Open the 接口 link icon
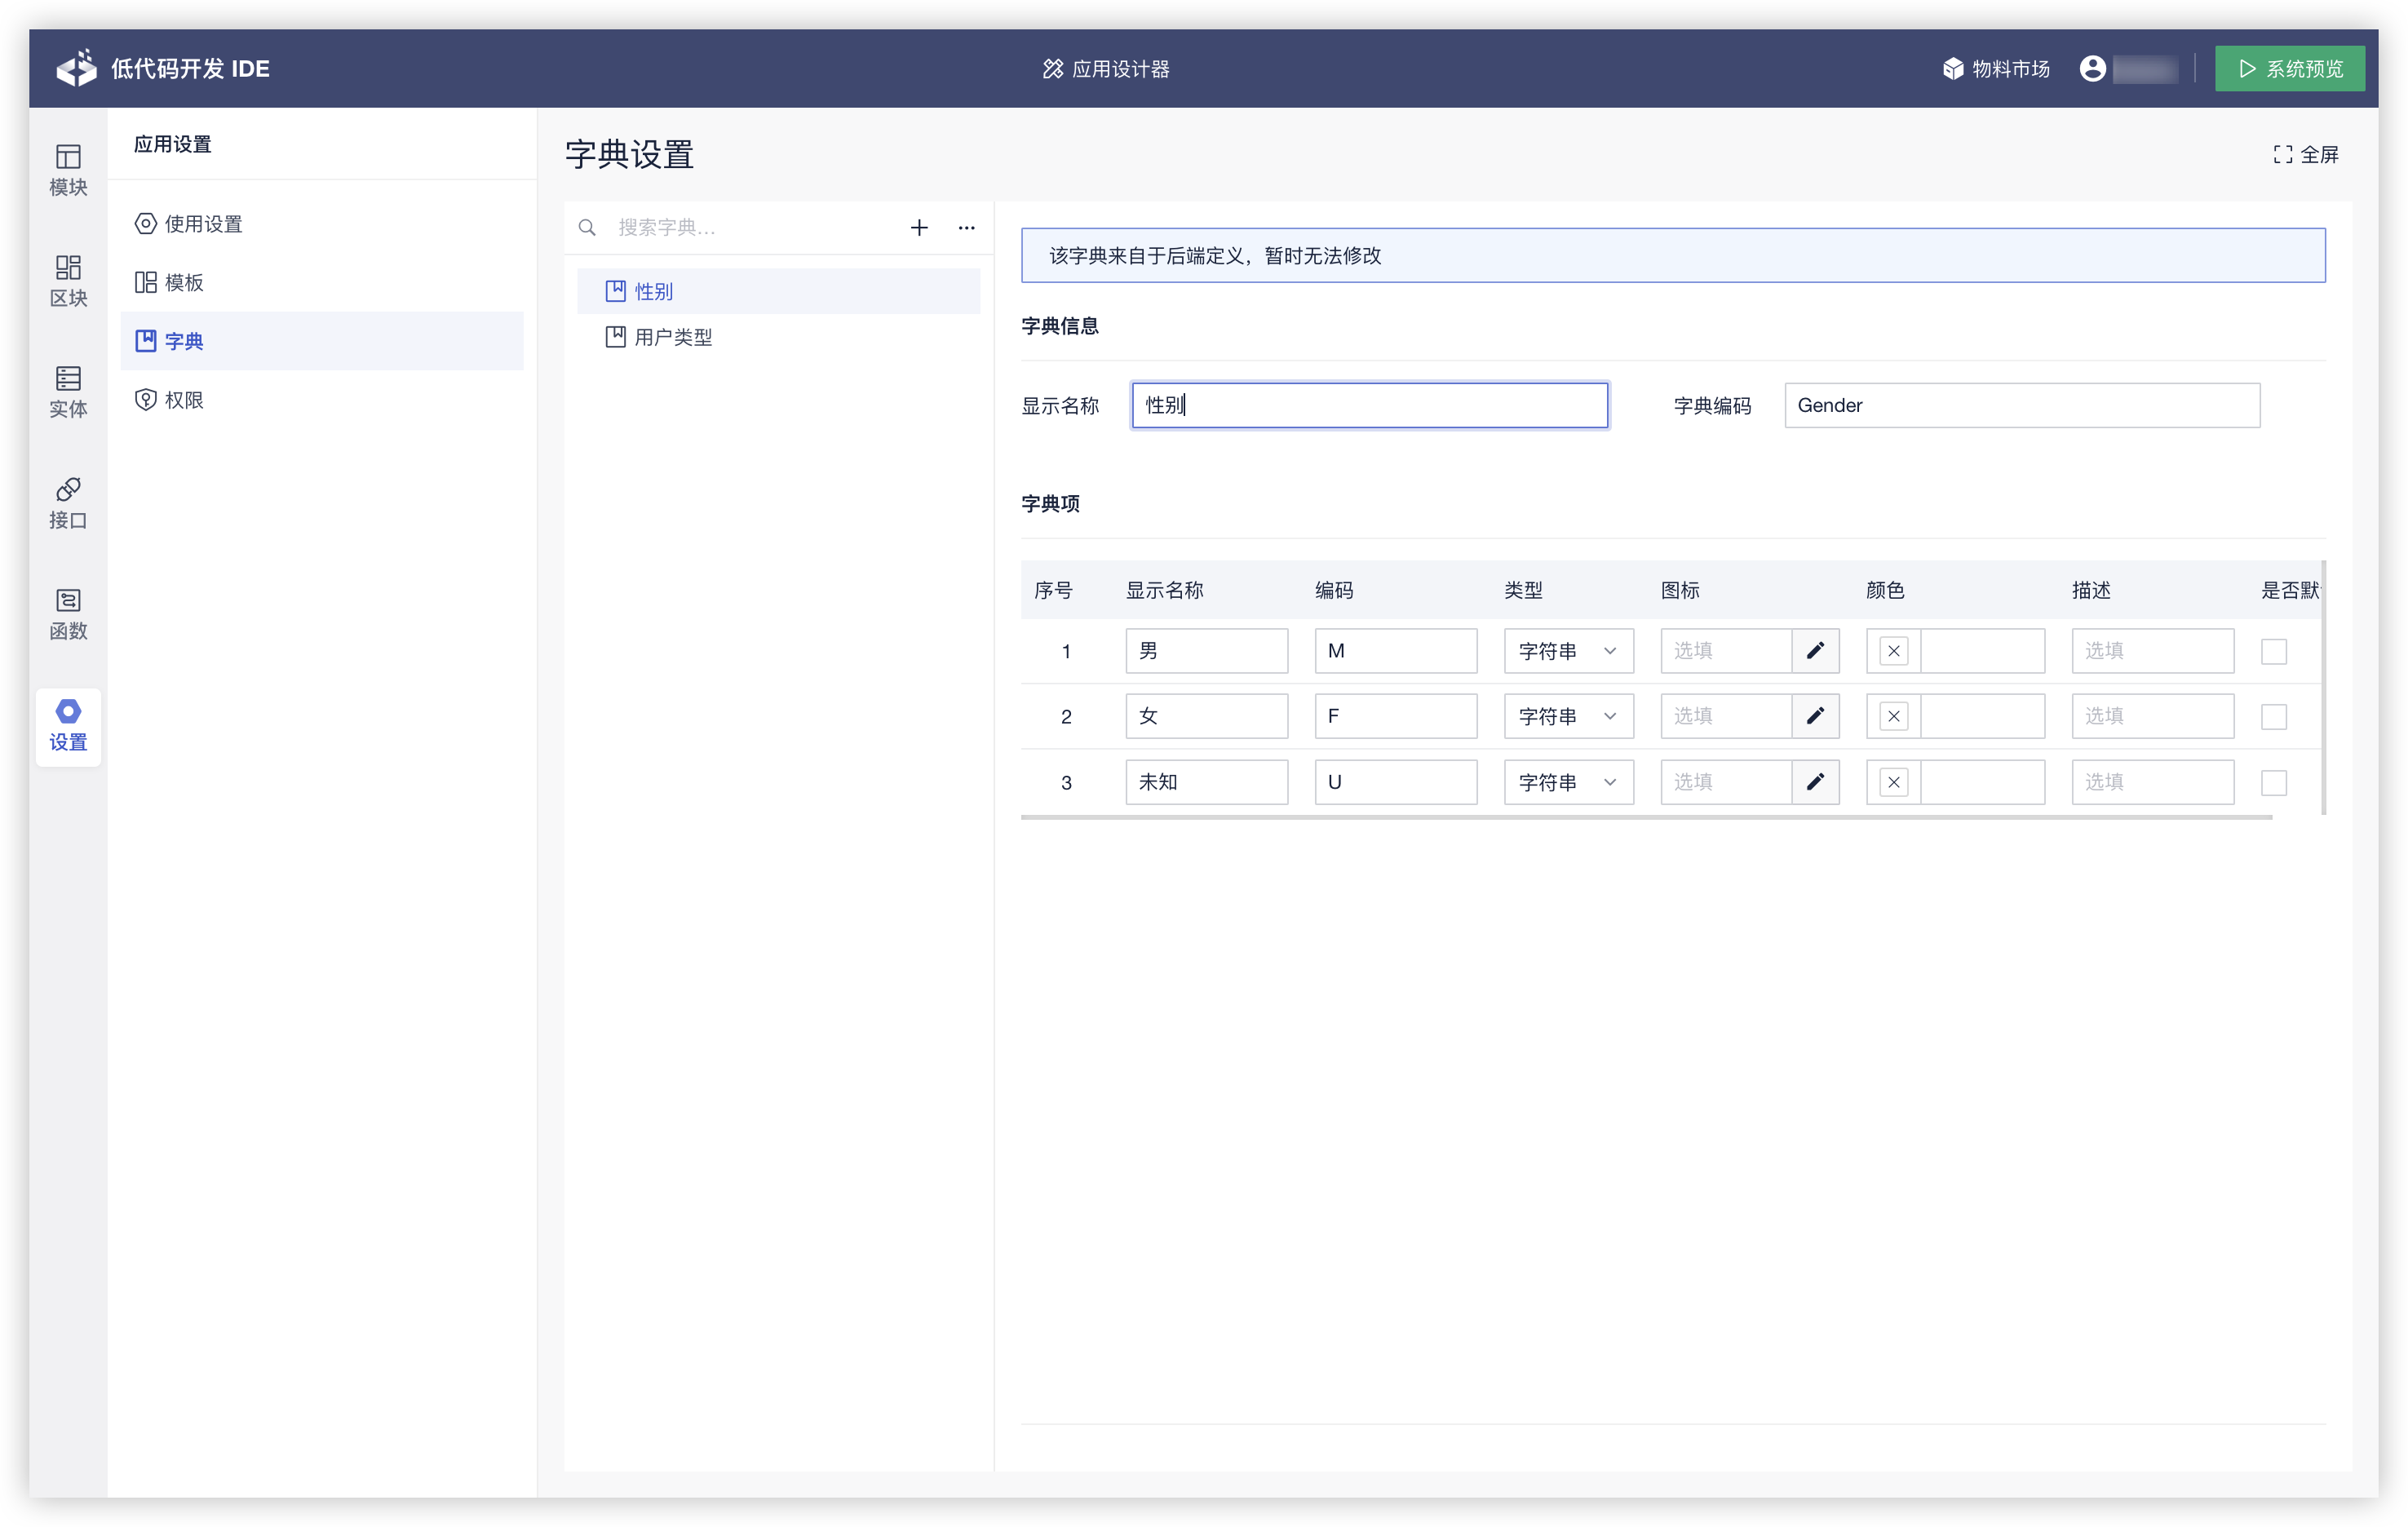 point(68,502)
